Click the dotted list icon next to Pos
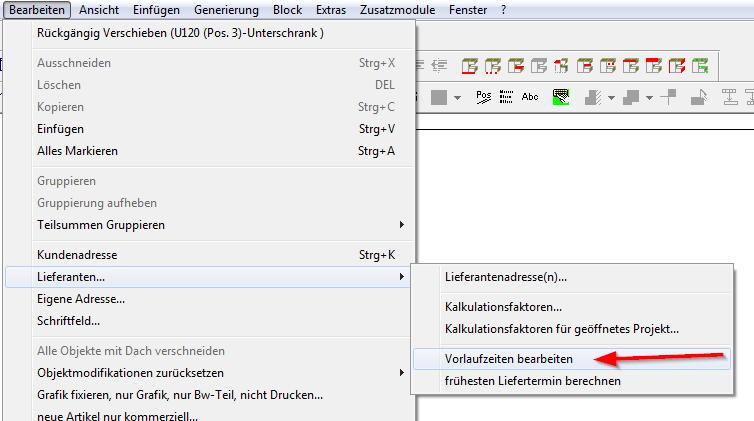 506,97
